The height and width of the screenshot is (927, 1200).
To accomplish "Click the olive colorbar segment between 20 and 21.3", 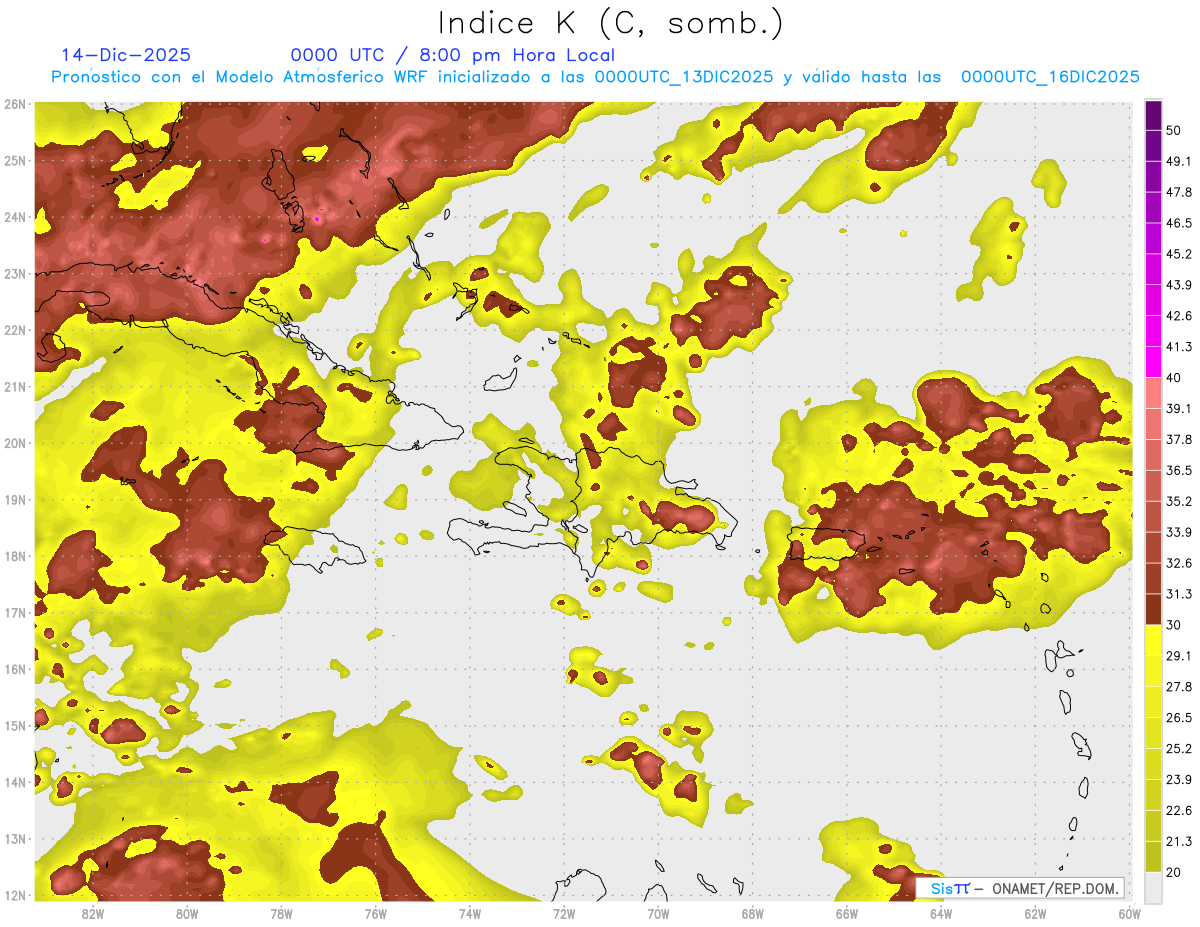I will 1153,857.
